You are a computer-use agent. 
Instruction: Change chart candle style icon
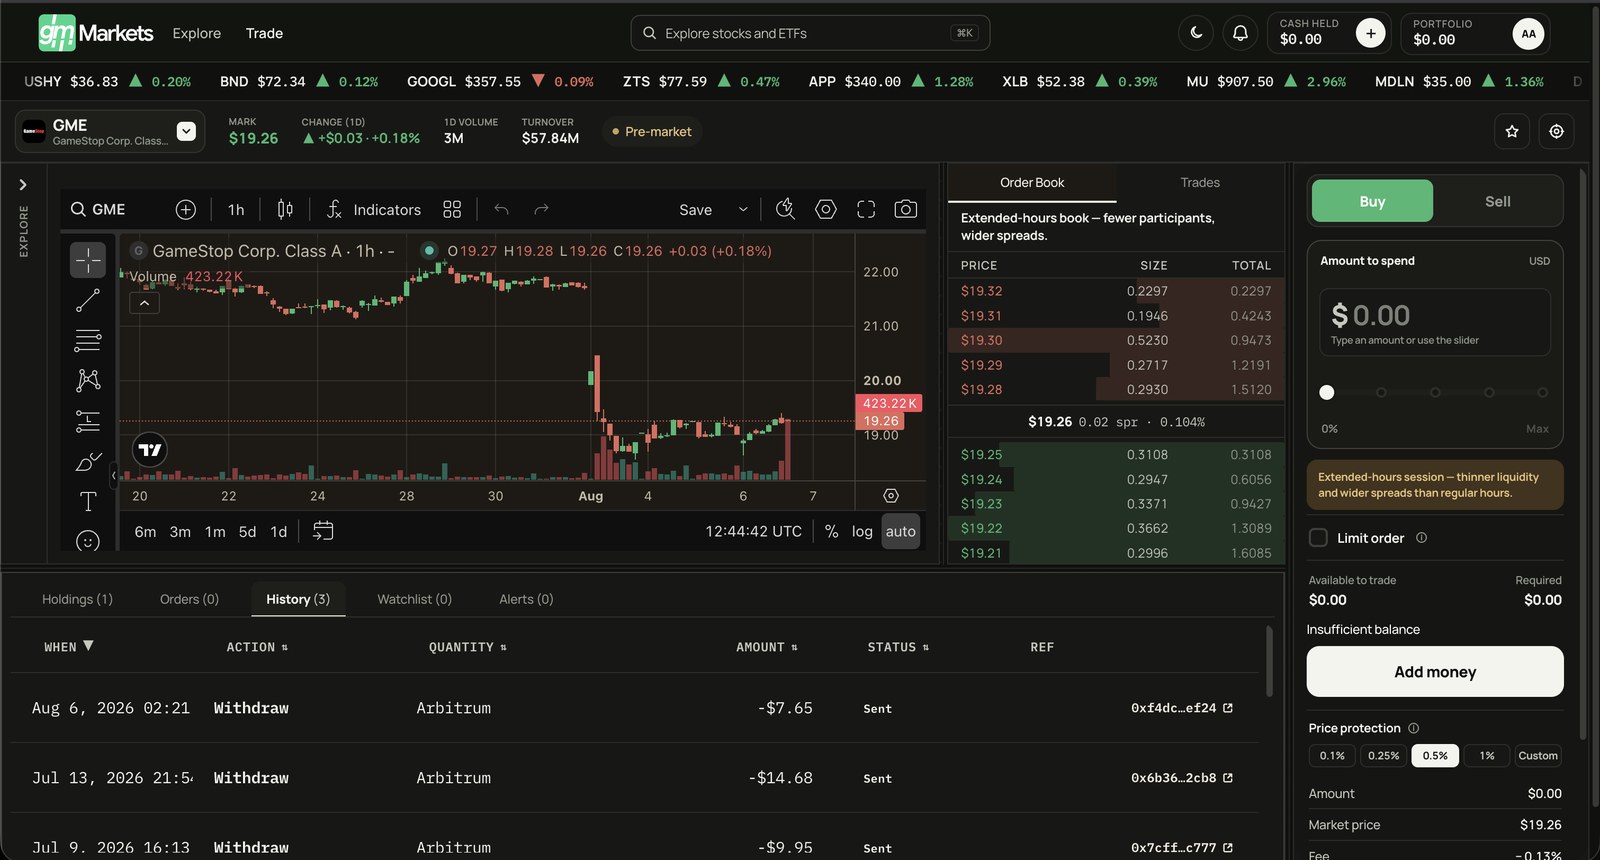[x=285, y=209]
